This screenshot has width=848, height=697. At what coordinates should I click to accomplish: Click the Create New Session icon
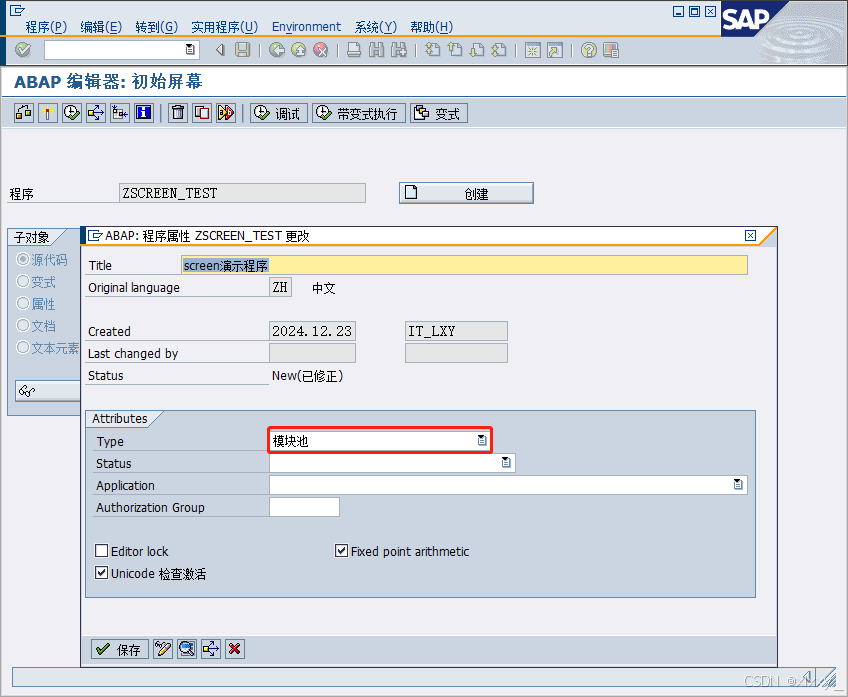pyautogui.click(x=533, y=50)
